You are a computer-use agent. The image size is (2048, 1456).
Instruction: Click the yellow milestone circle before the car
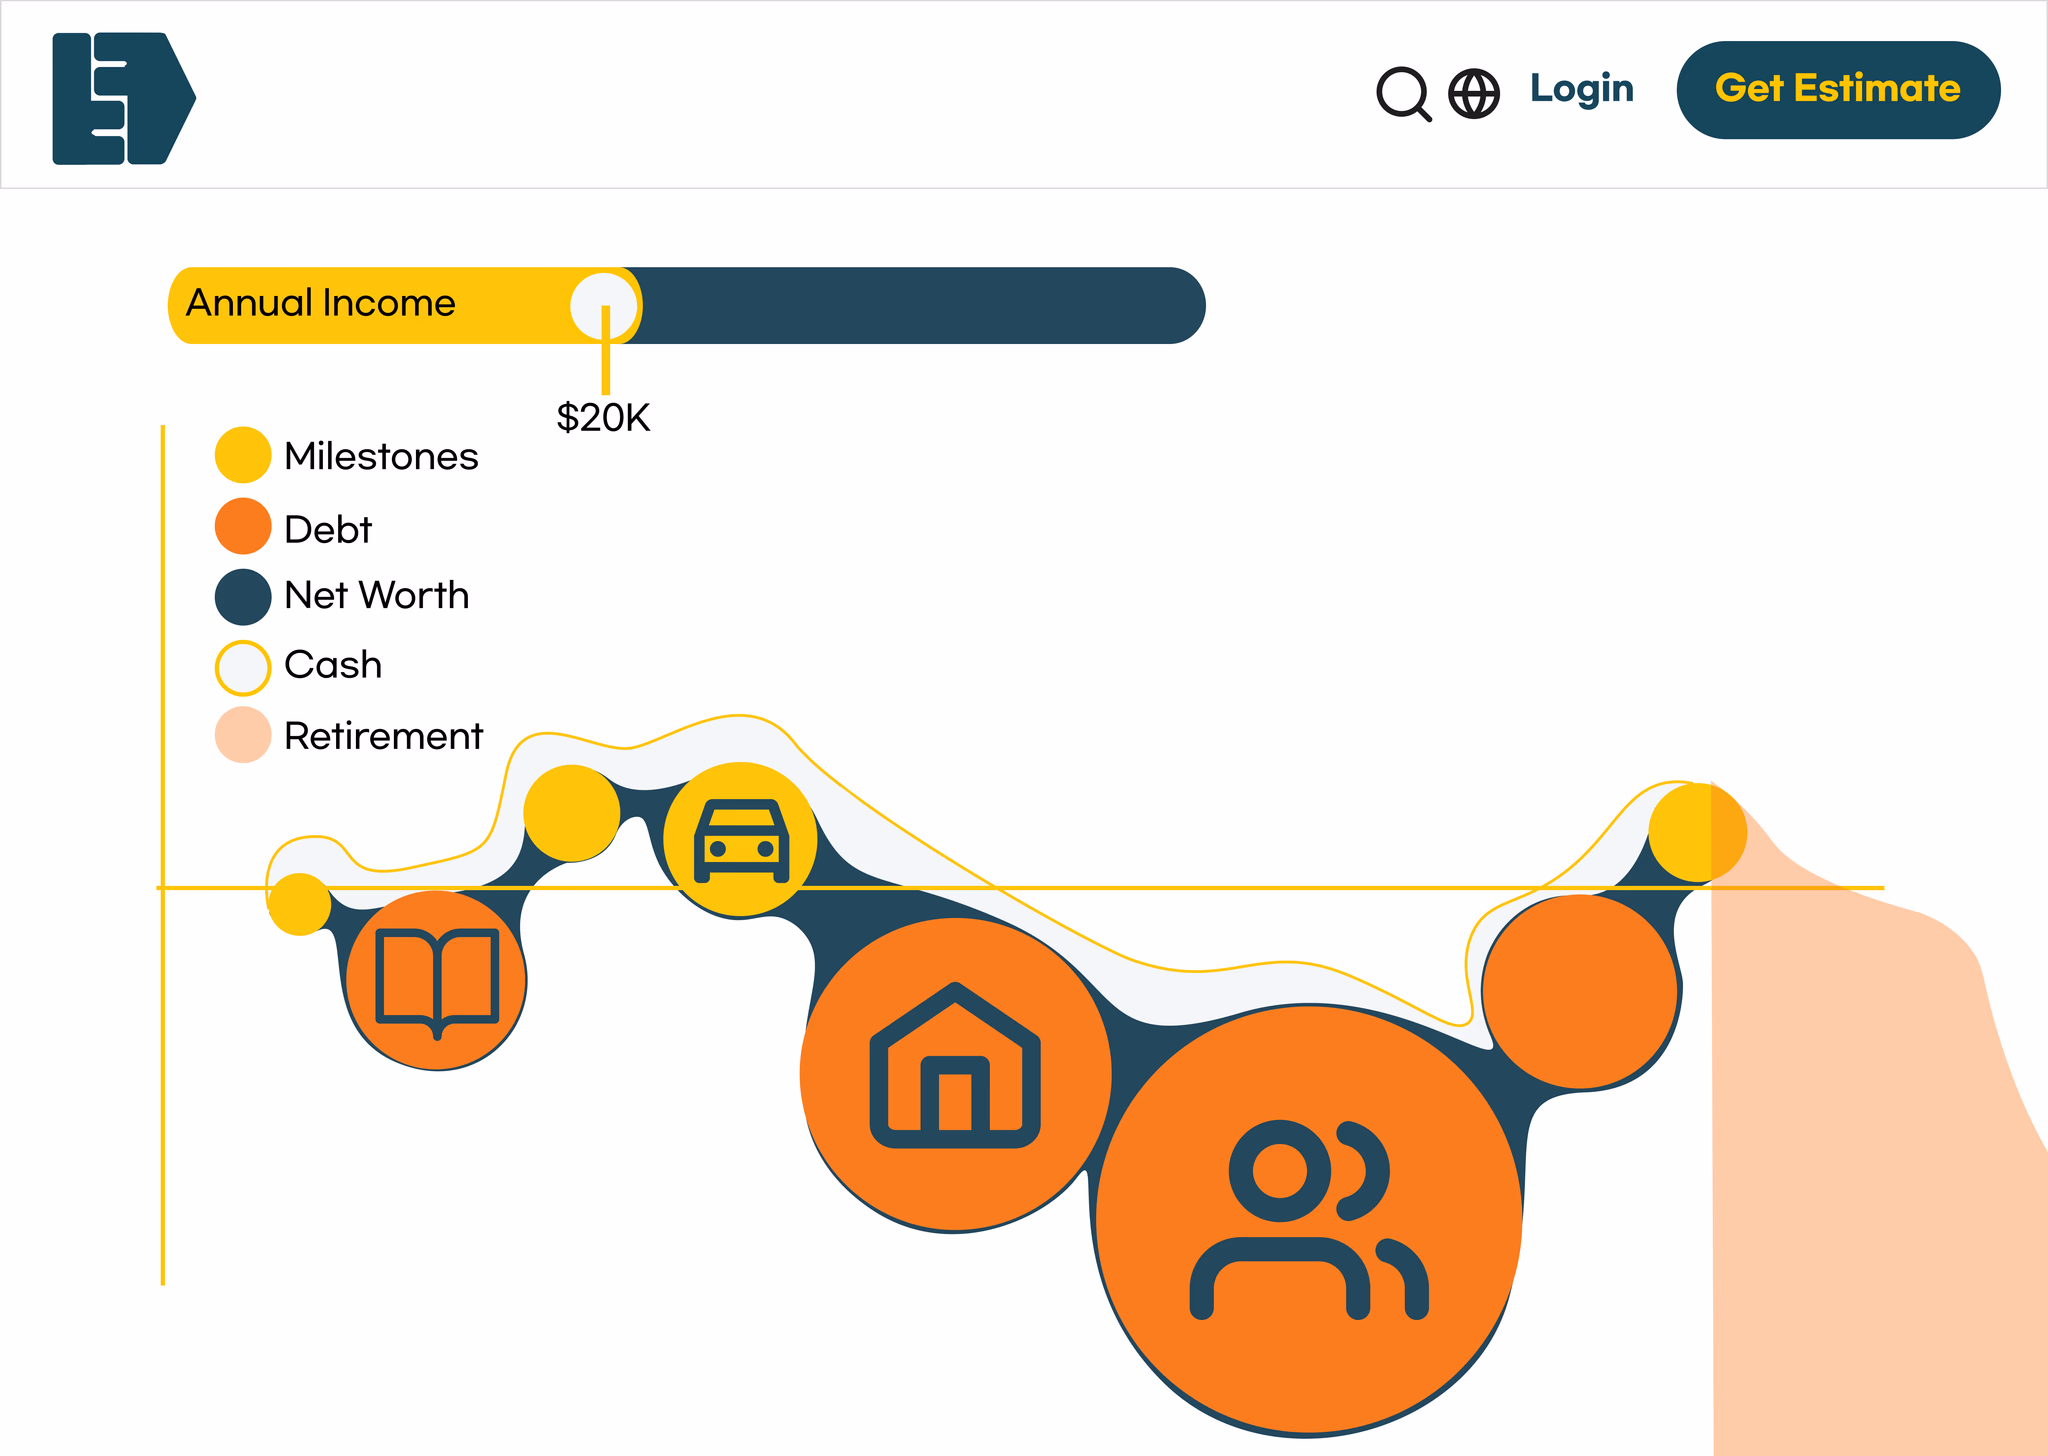(x=572, y=813)
